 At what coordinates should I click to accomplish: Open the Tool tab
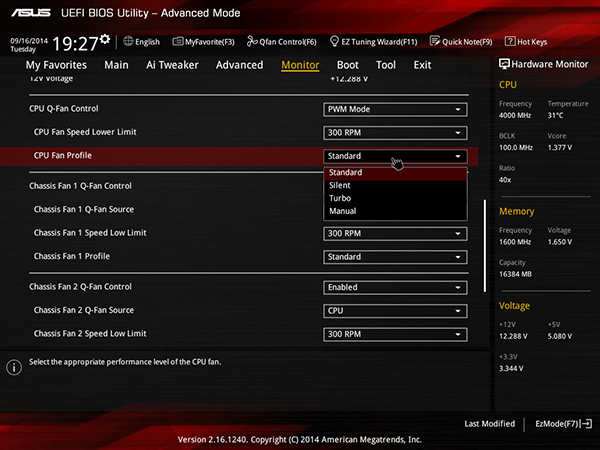[x=386, y=65]
